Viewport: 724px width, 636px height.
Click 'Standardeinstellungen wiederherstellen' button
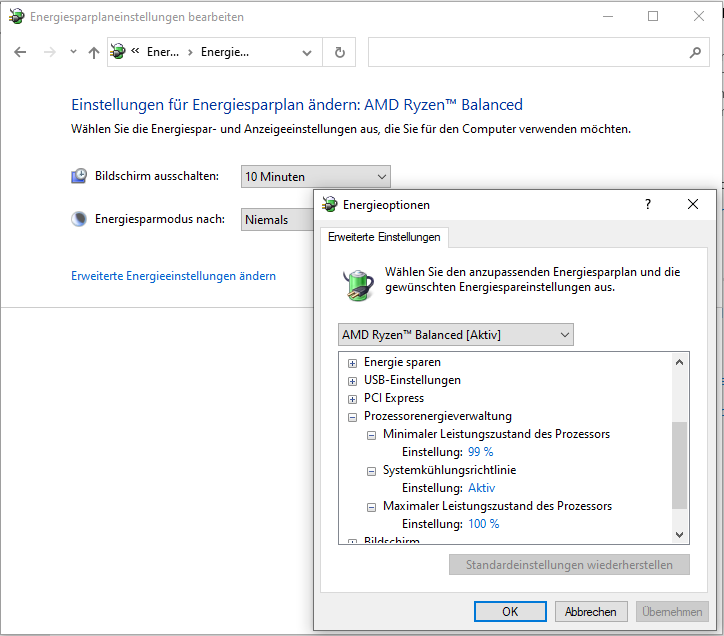point(569,564)
